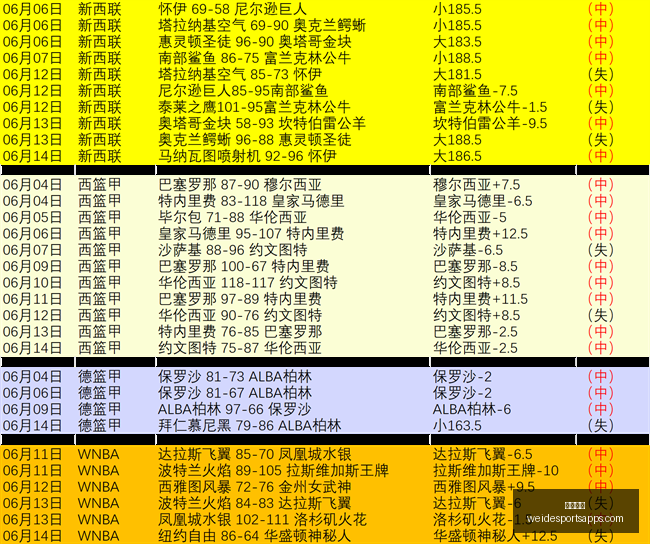650x544 pixels.
Task: Select pick cell 巴塞罗那-2.5
Action: (475, 332)
